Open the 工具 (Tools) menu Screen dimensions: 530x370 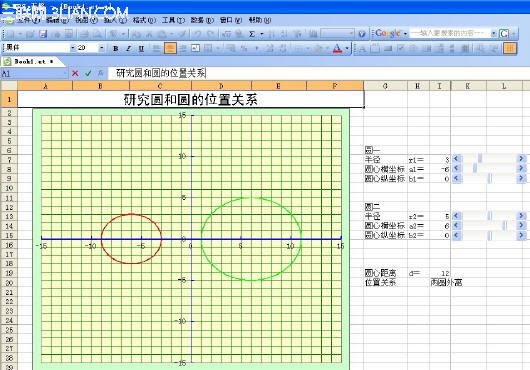click(173, 20)
